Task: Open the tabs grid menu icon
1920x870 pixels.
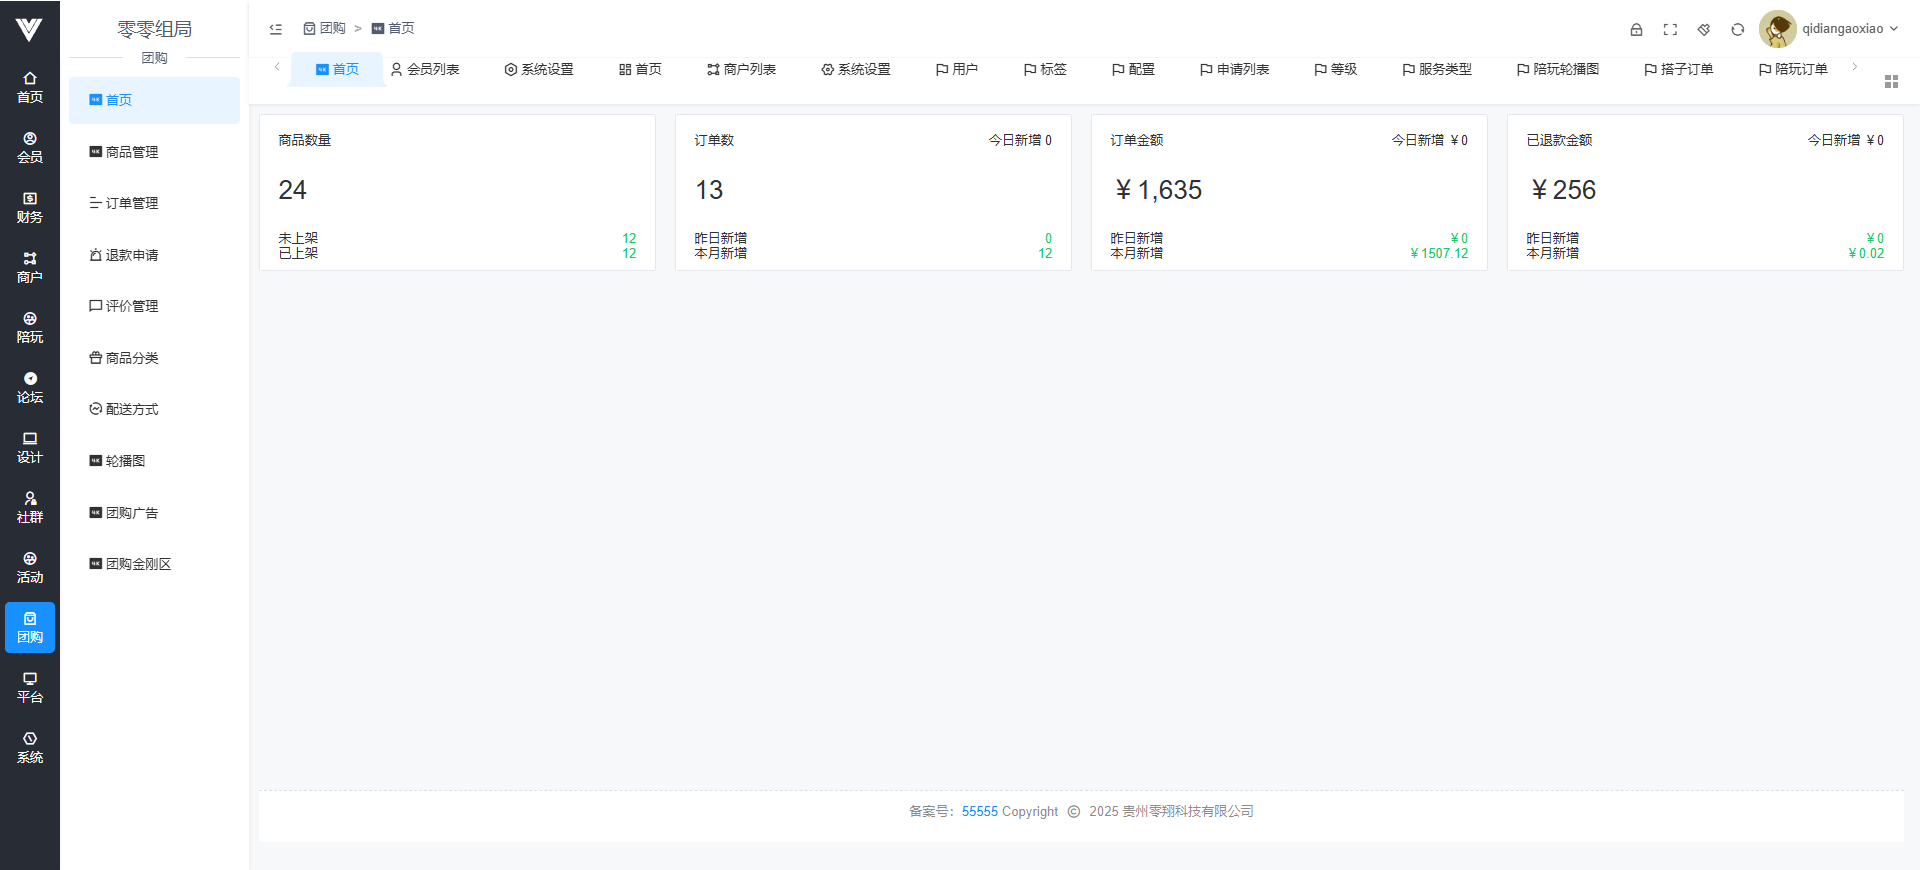Action: click(1891, 82)
